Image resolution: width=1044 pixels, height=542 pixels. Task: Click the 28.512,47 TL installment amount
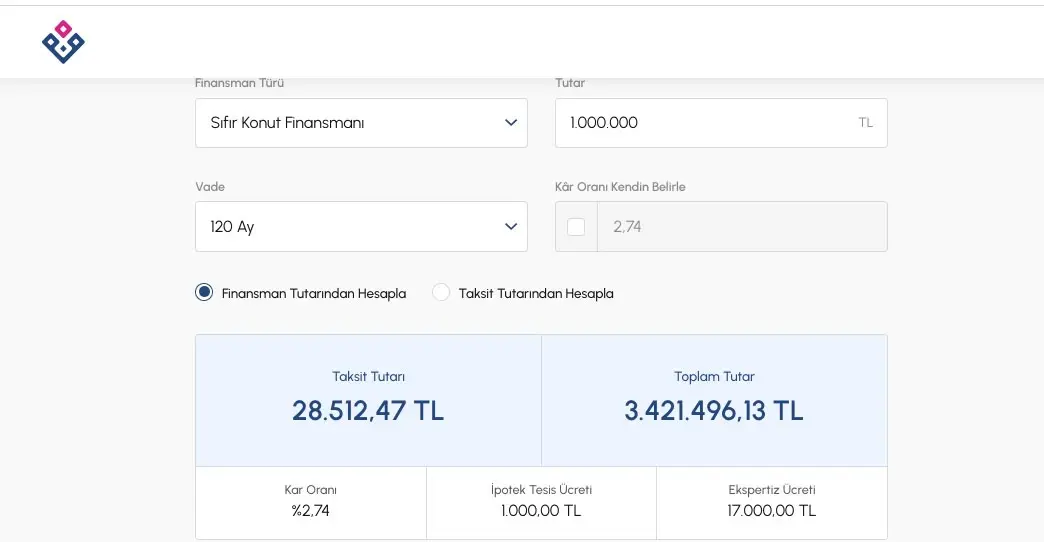click(368, 411)
